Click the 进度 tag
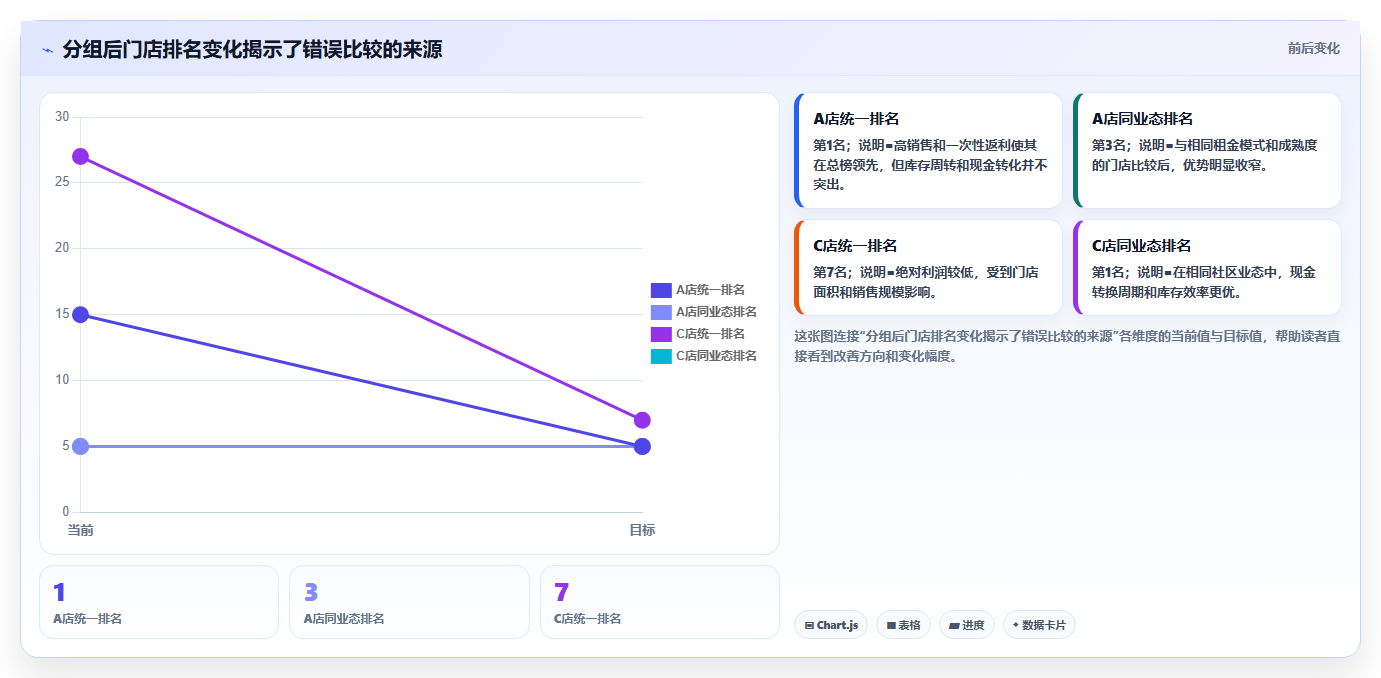 point(967,625)
